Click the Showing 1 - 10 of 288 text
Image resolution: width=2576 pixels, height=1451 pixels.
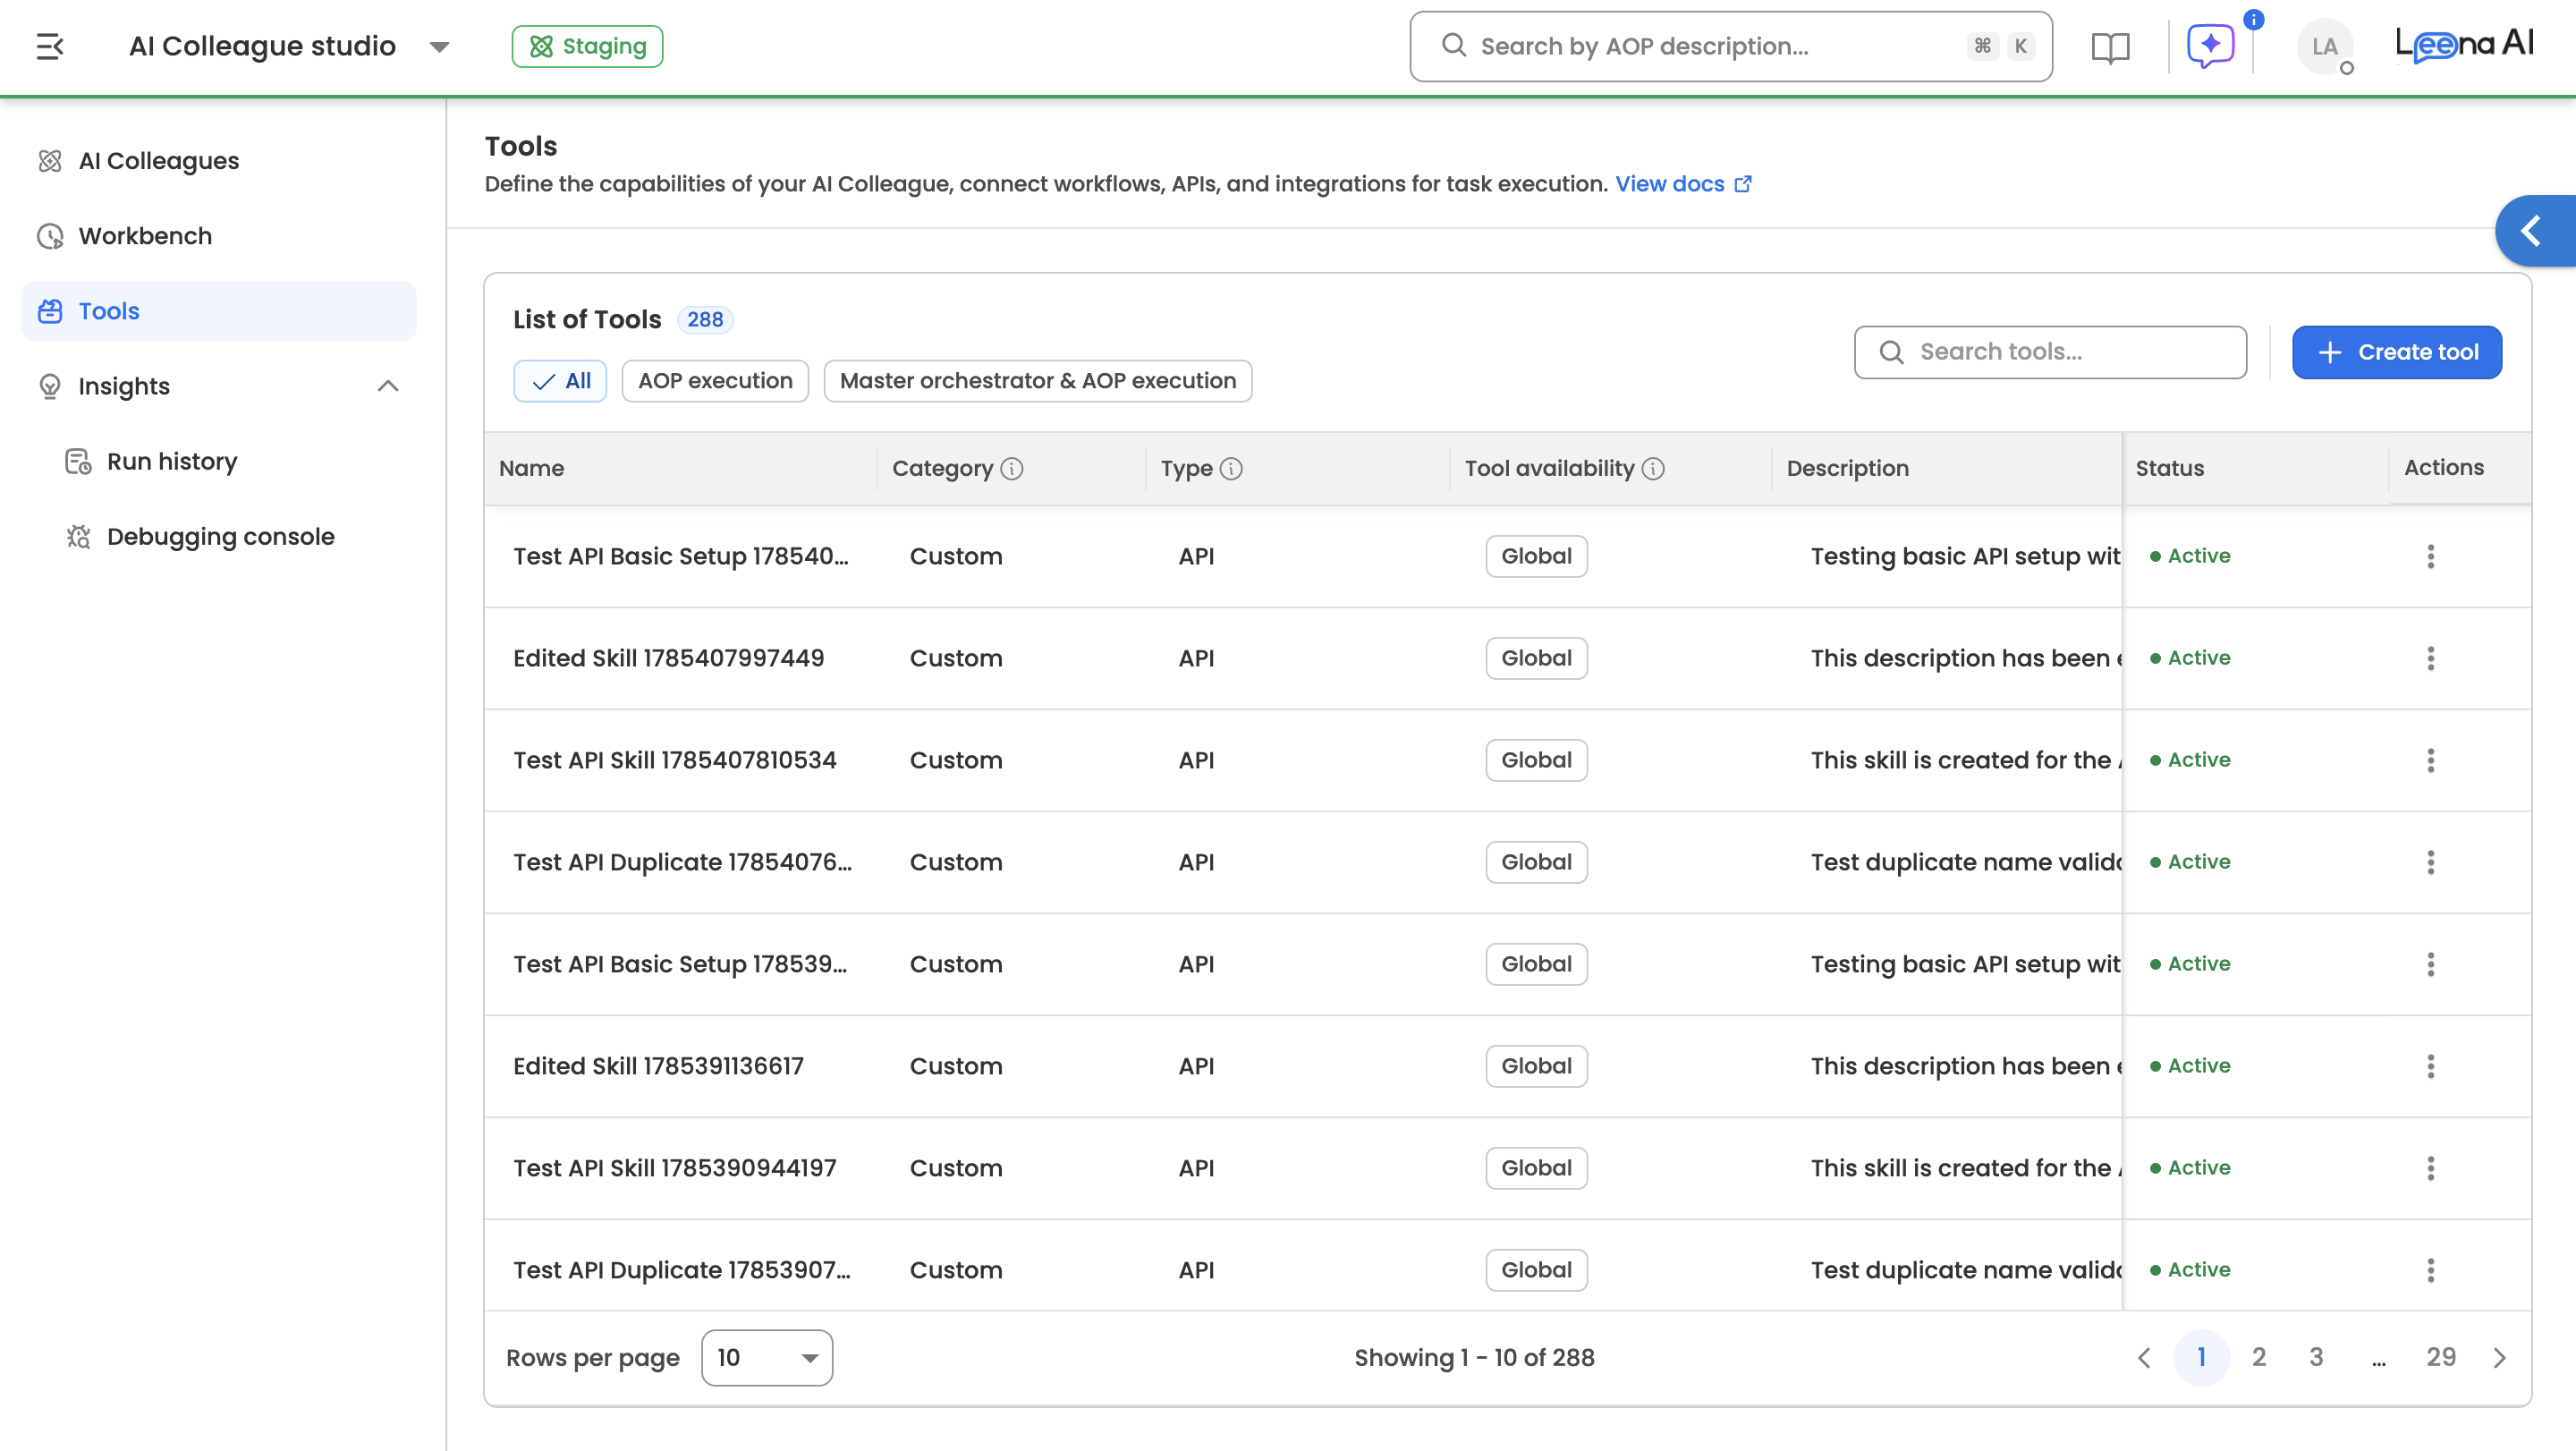[x=1474, y=1357]
